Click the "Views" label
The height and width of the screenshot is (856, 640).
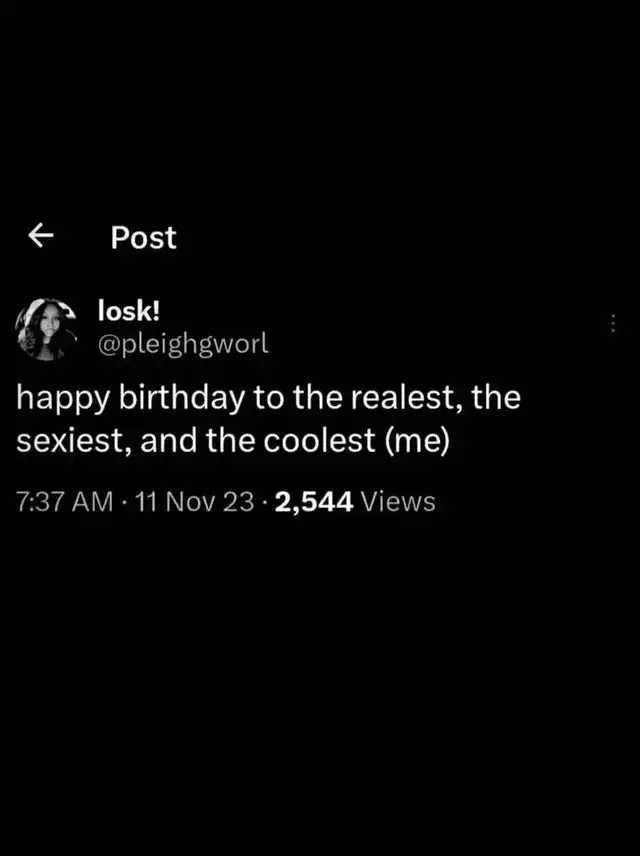point(397,501)
